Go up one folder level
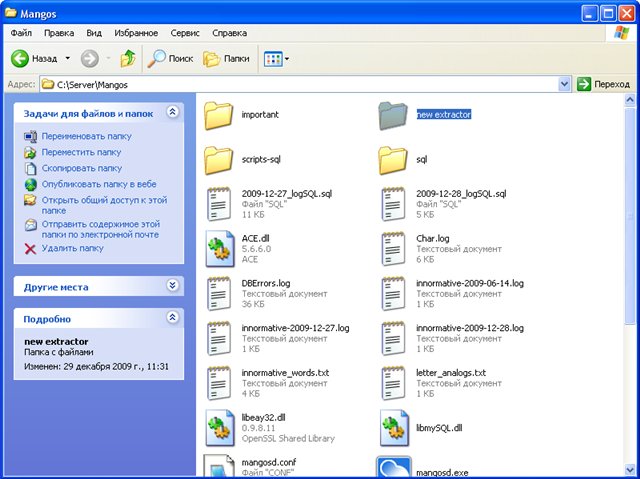This screenshot has width=640, height=479. [128, 59]
